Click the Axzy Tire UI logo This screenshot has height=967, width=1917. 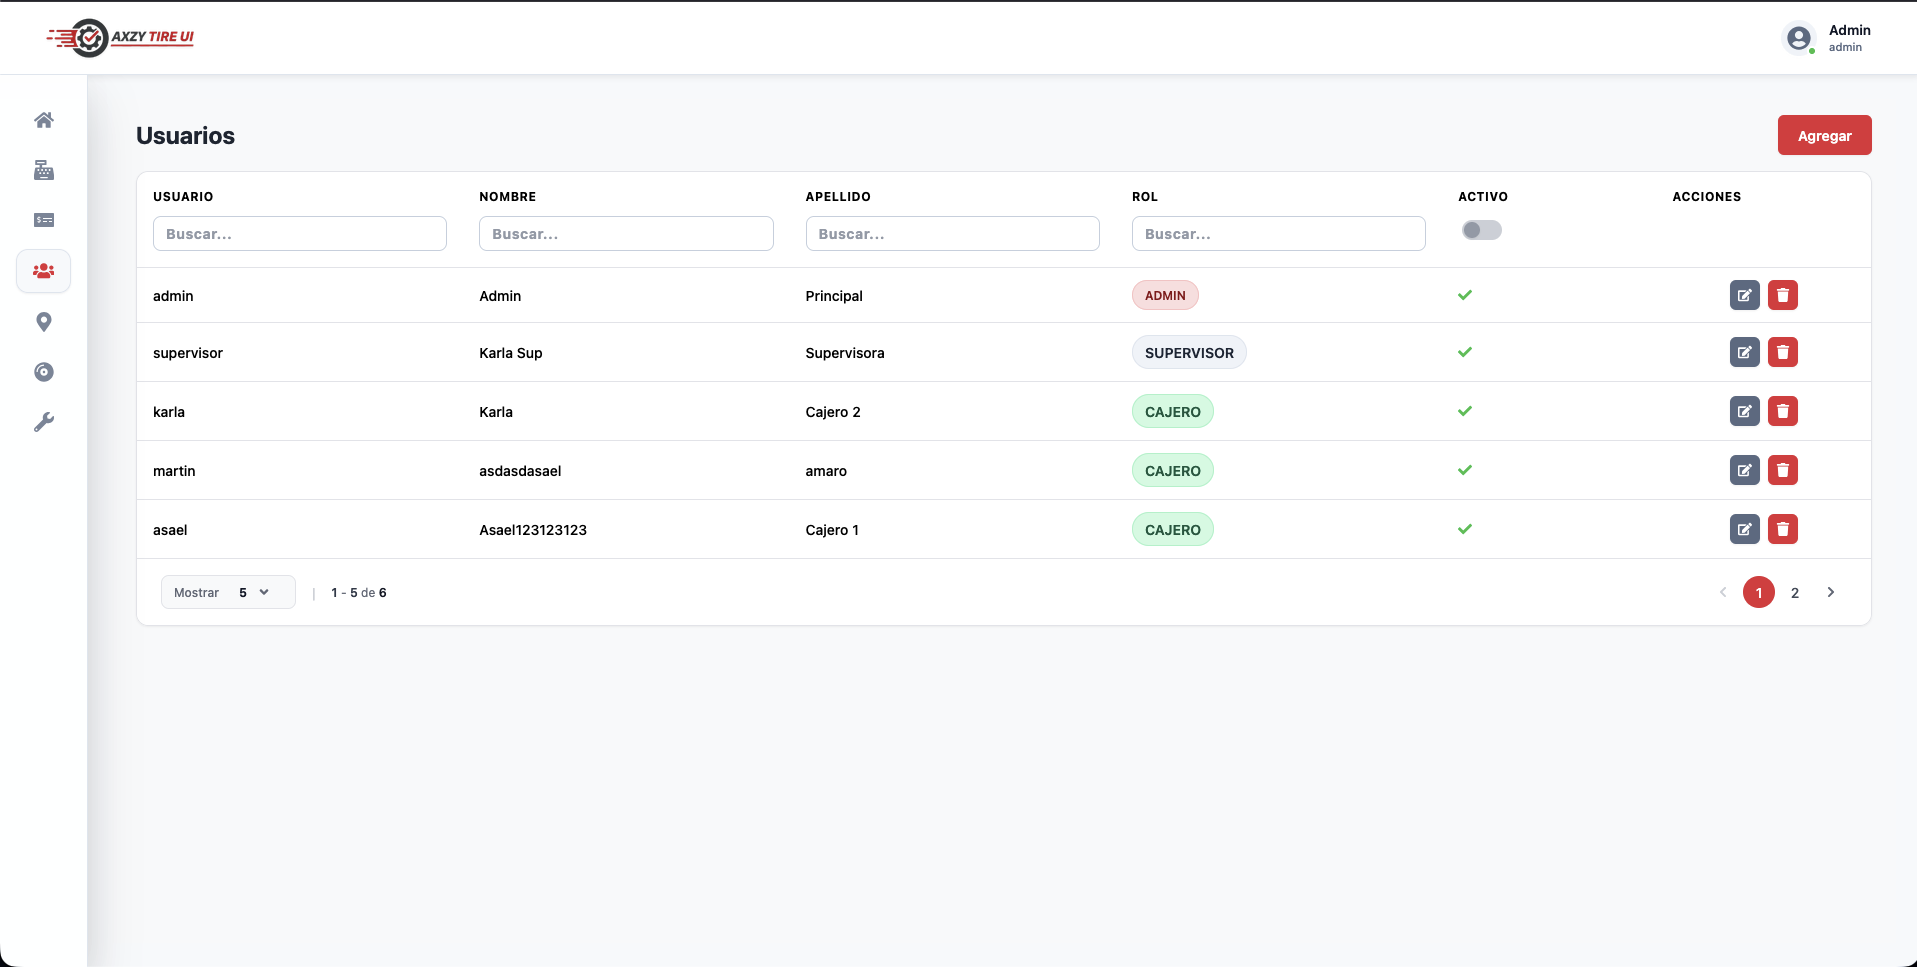point(120,38)
